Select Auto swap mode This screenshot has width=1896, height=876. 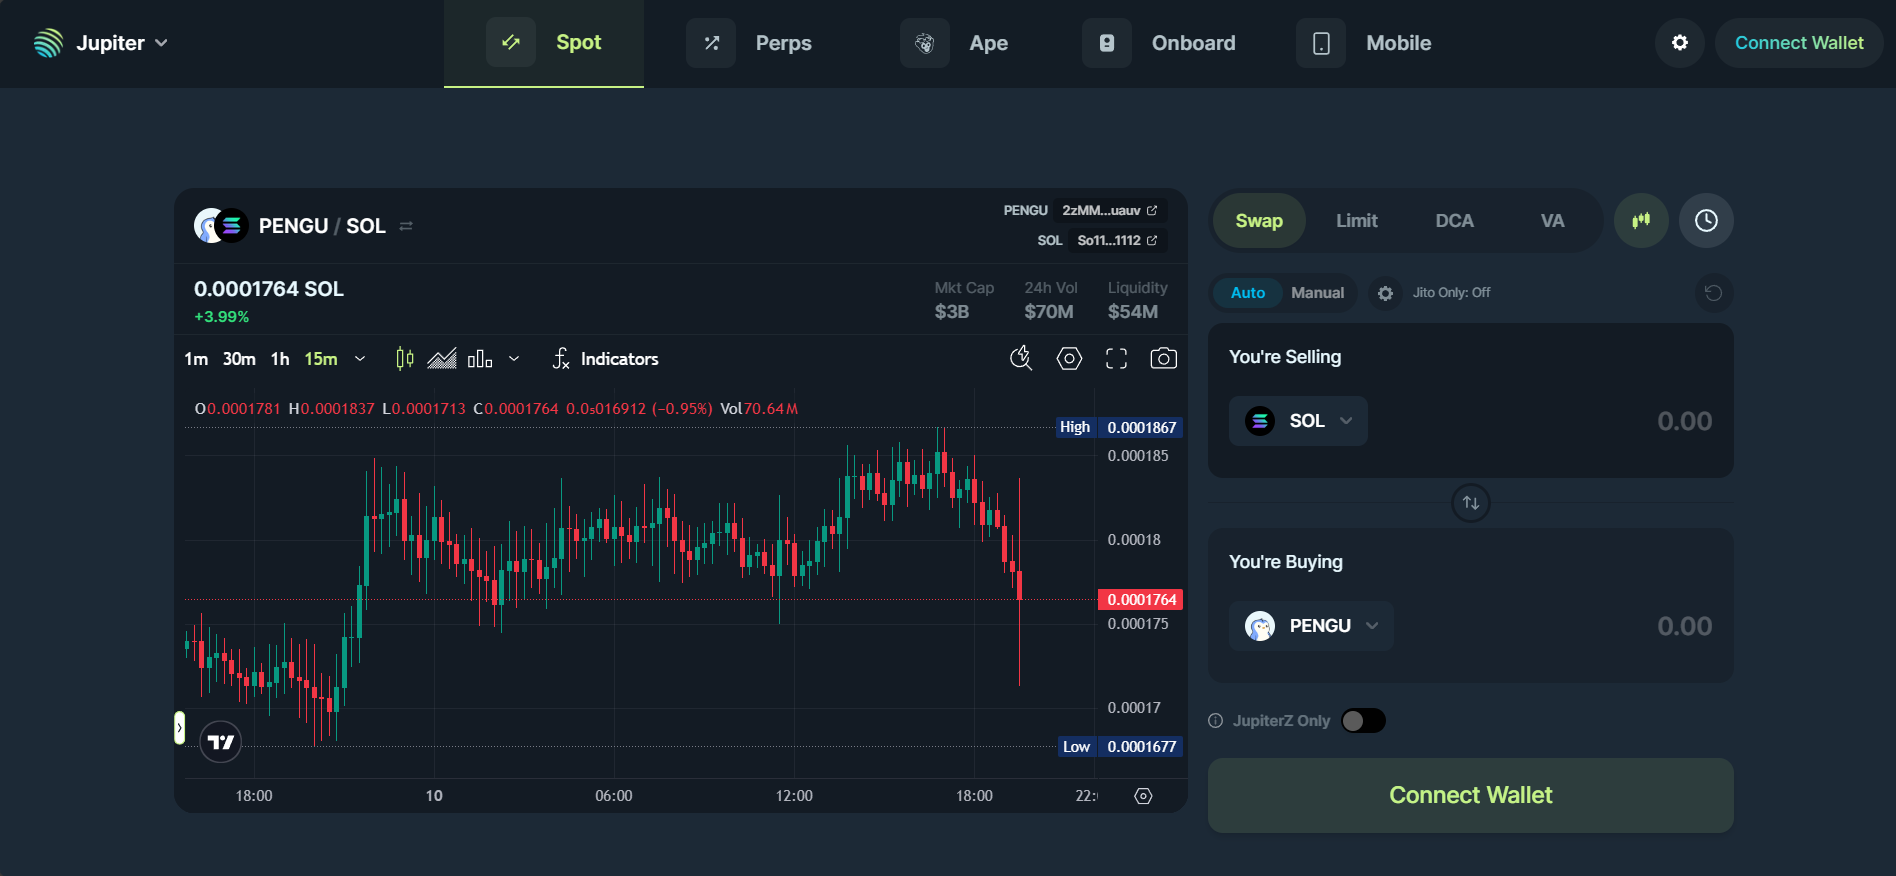pos(1248,293)
